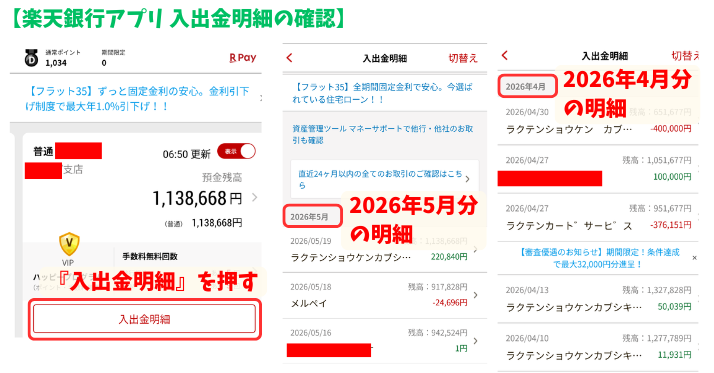Tap the (普通) 1,138,668円 balance line
This screenshot has width=714, height=373.
click(203, 223)
